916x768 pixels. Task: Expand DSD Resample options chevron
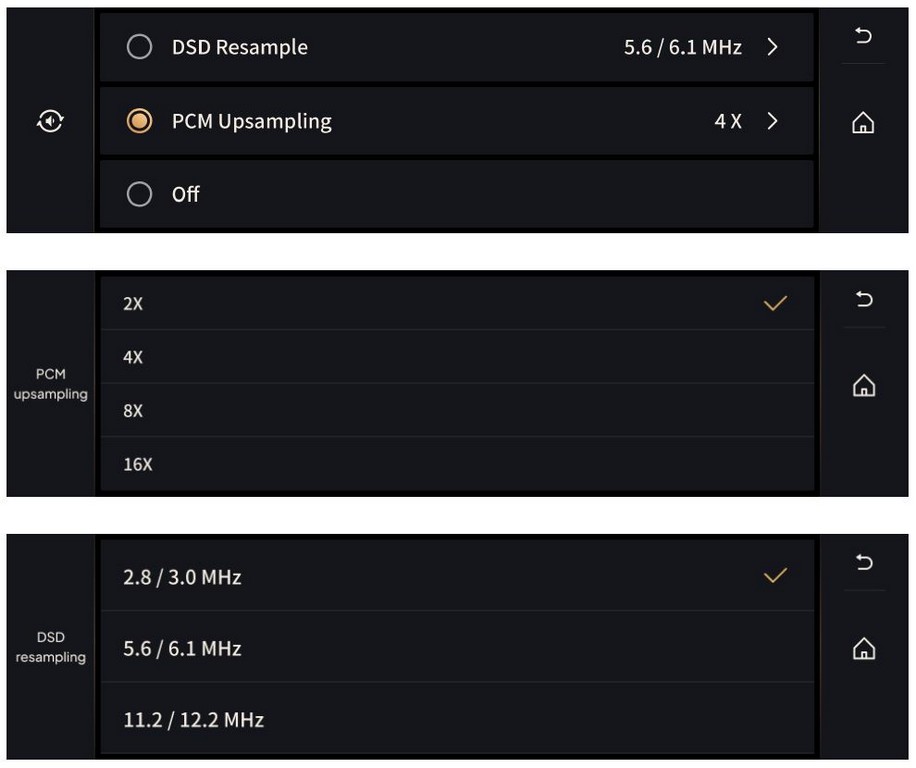click(x=772, y=47)
